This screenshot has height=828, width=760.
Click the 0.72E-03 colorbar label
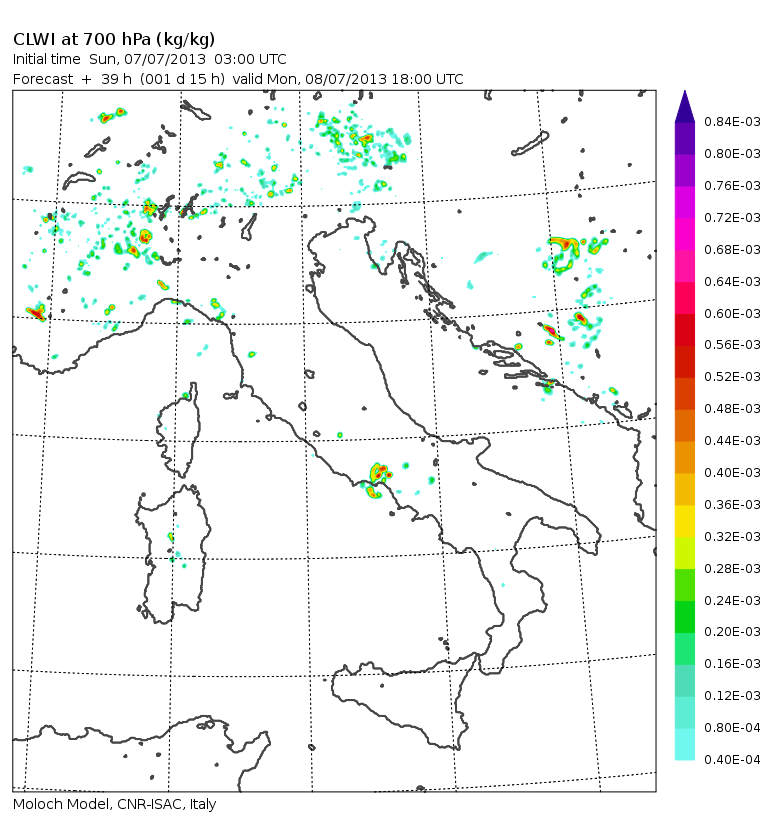tap(732, 218)
